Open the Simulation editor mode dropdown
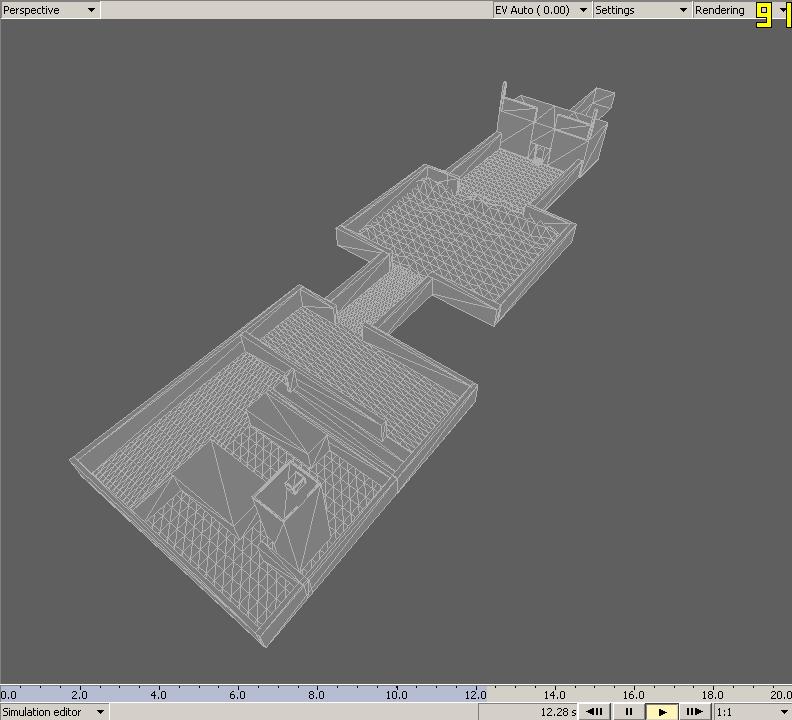The height and width of the screenshot is (720, 792). click(x=54, y=712)
